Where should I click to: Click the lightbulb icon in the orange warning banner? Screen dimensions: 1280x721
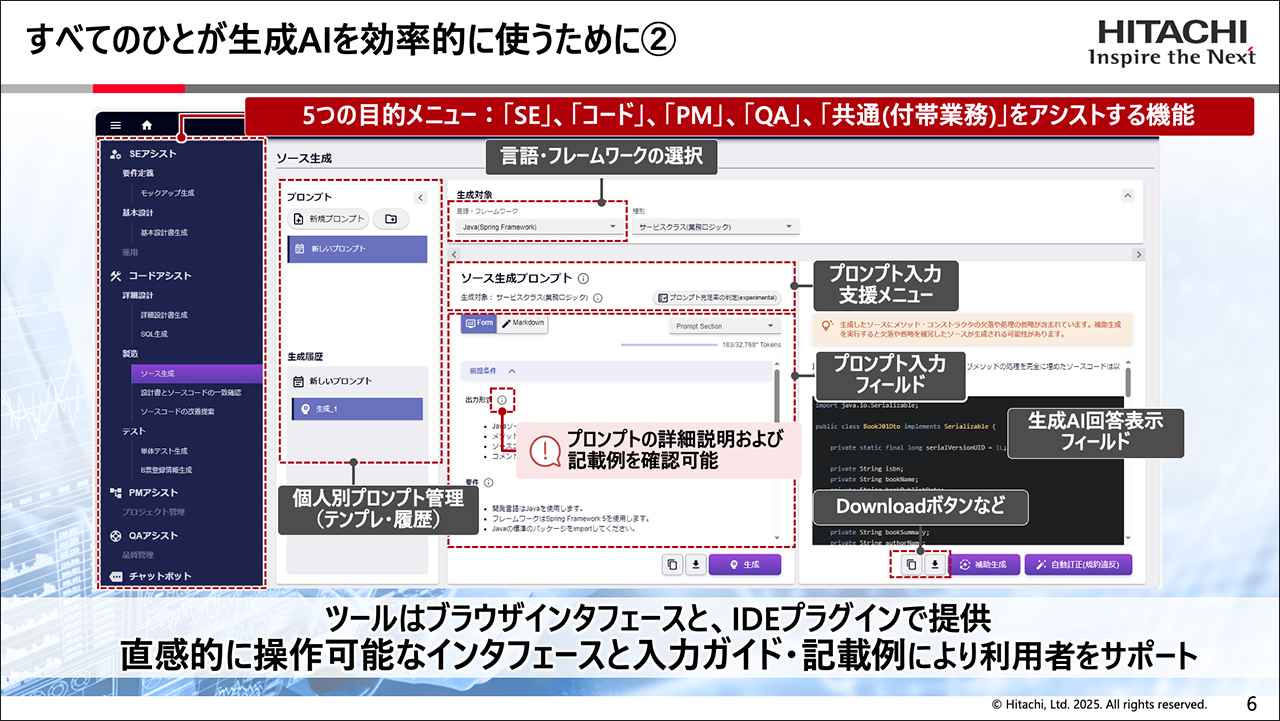coord(826,326)
